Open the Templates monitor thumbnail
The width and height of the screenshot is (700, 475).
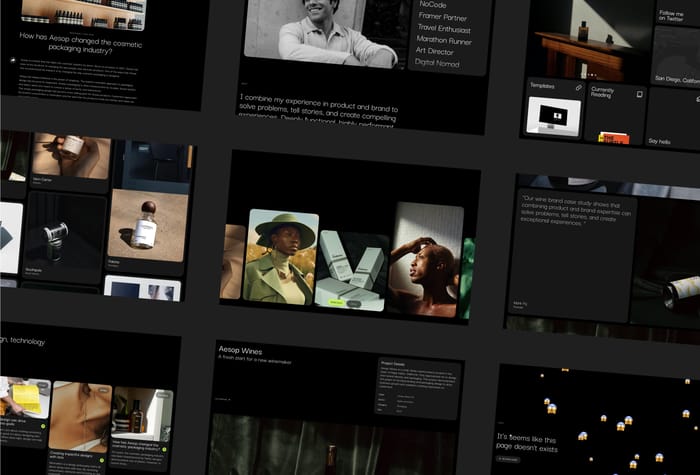[554, 117]
